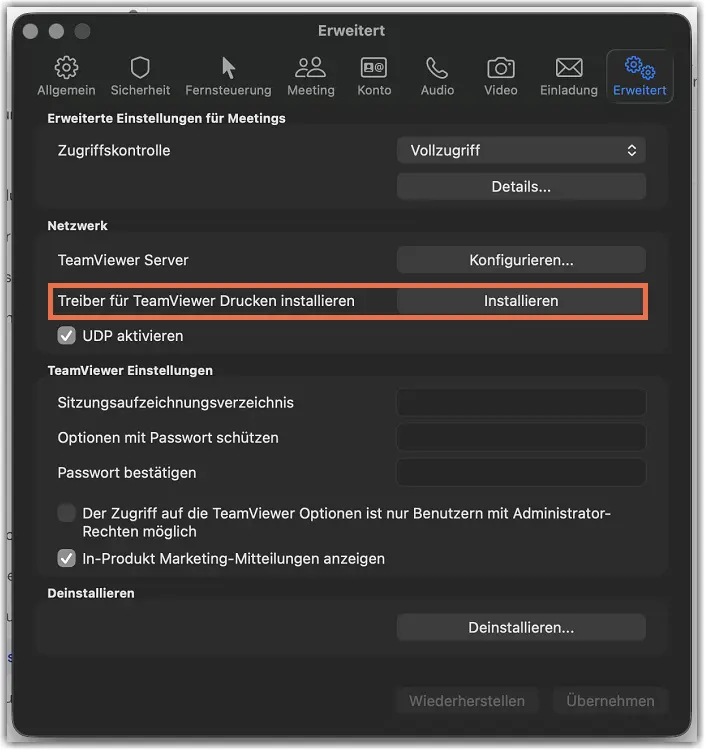This screenshot has width=705, height=750.
Task: Click the 'TeamViewer Einstellungen' heading
Action: click(130, 371)
